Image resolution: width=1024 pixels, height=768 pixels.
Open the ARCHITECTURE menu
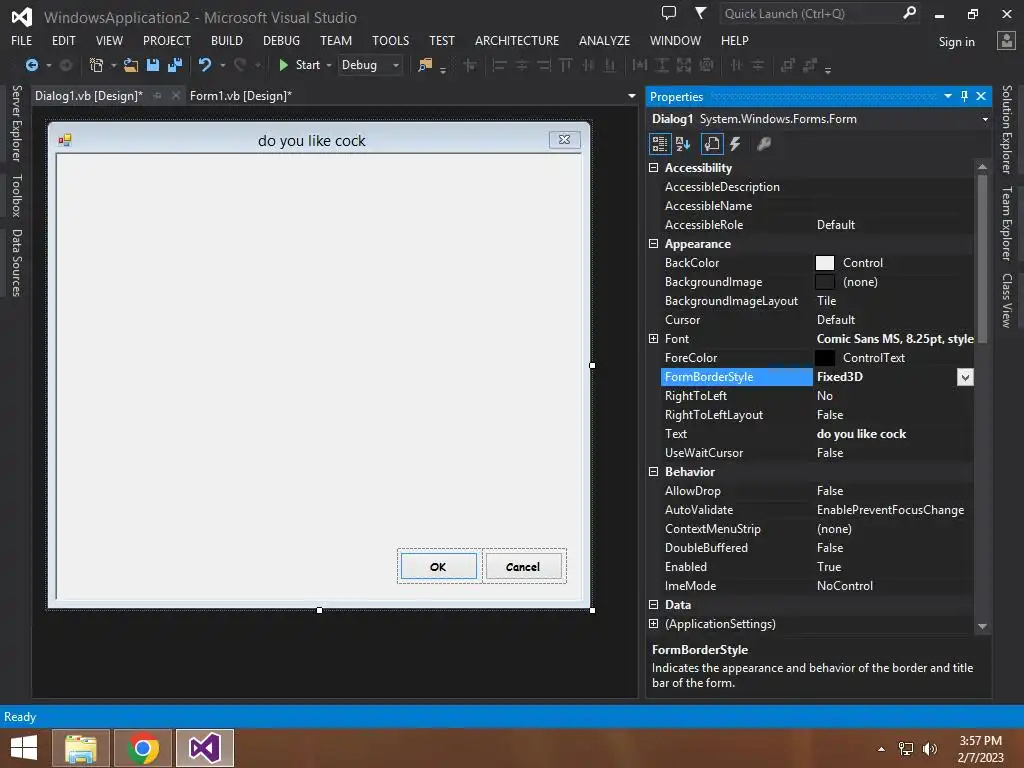coord(517,40)
